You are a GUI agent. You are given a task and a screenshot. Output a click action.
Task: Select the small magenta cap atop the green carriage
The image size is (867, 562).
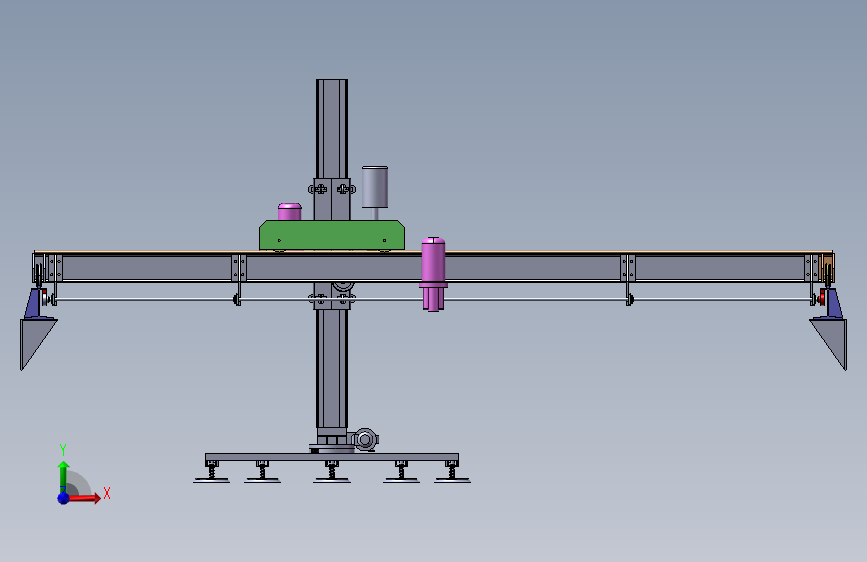[289, 212]
